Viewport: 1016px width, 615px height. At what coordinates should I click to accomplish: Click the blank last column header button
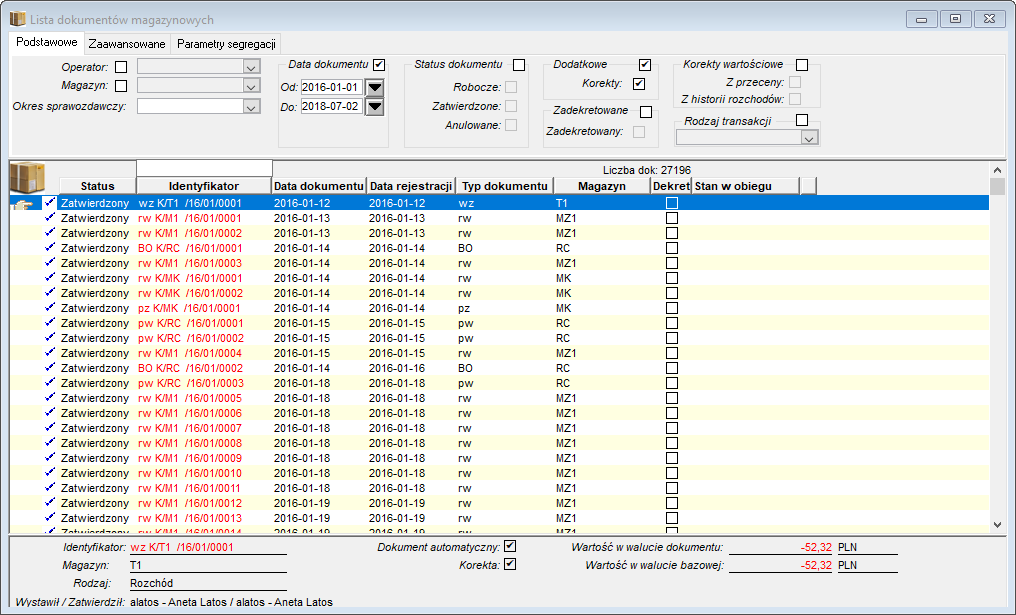[x=808, y=186]
